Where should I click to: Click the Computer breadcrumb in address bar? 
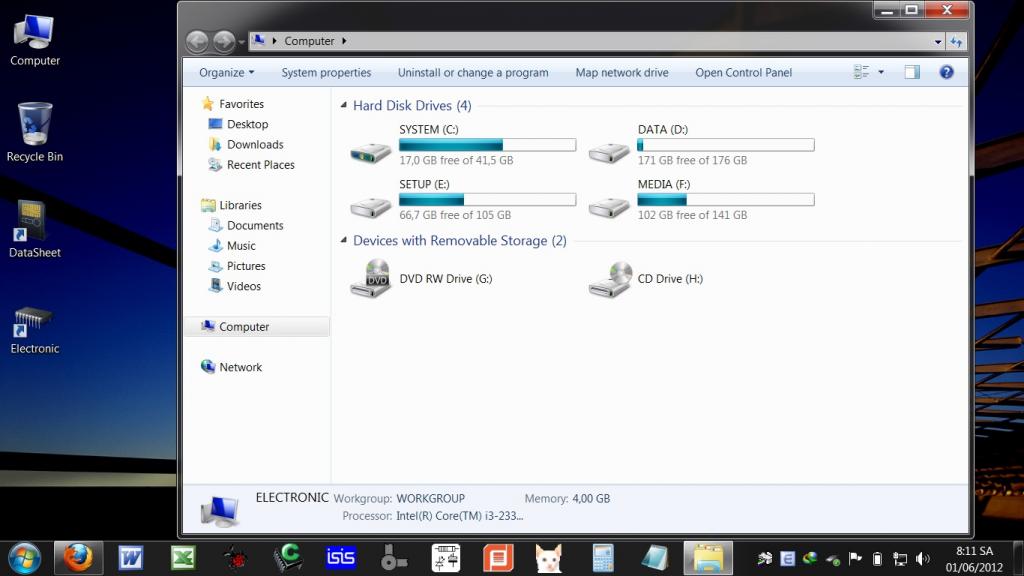309,41
